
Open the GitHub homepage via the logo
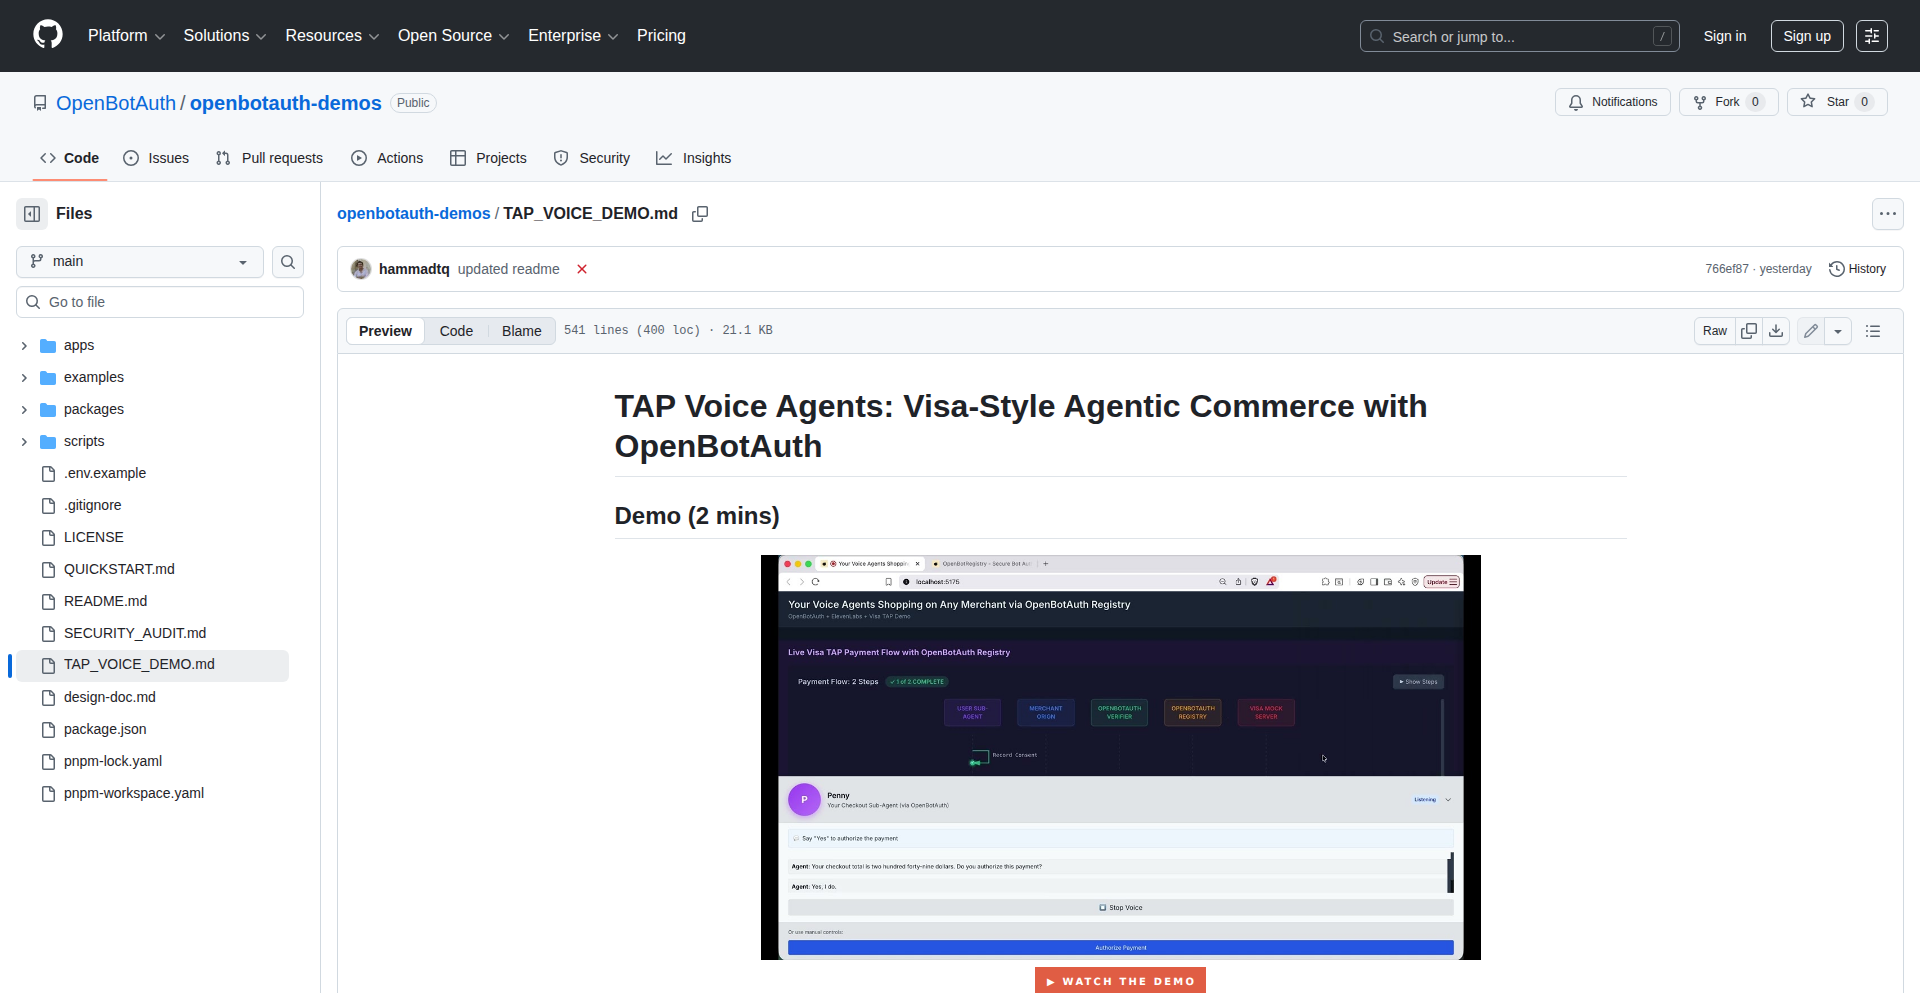tap(46, 35)
